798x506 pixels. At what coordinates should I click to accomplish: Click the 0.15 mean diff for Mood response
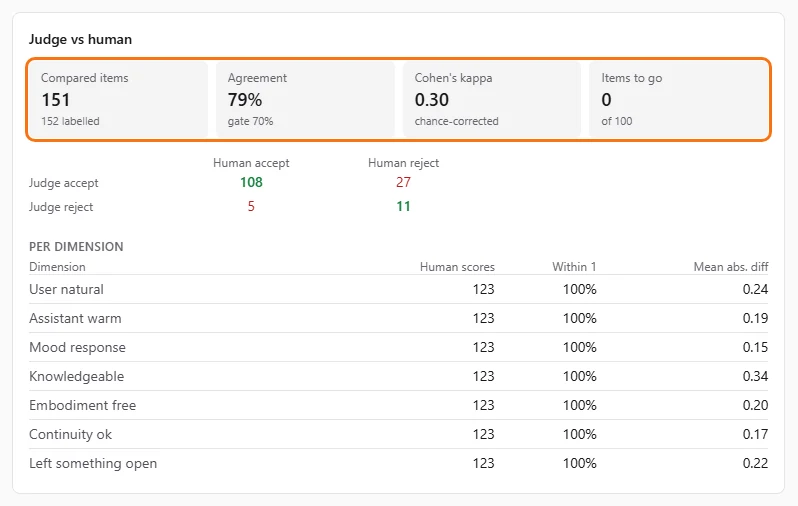tap(755, 347)
